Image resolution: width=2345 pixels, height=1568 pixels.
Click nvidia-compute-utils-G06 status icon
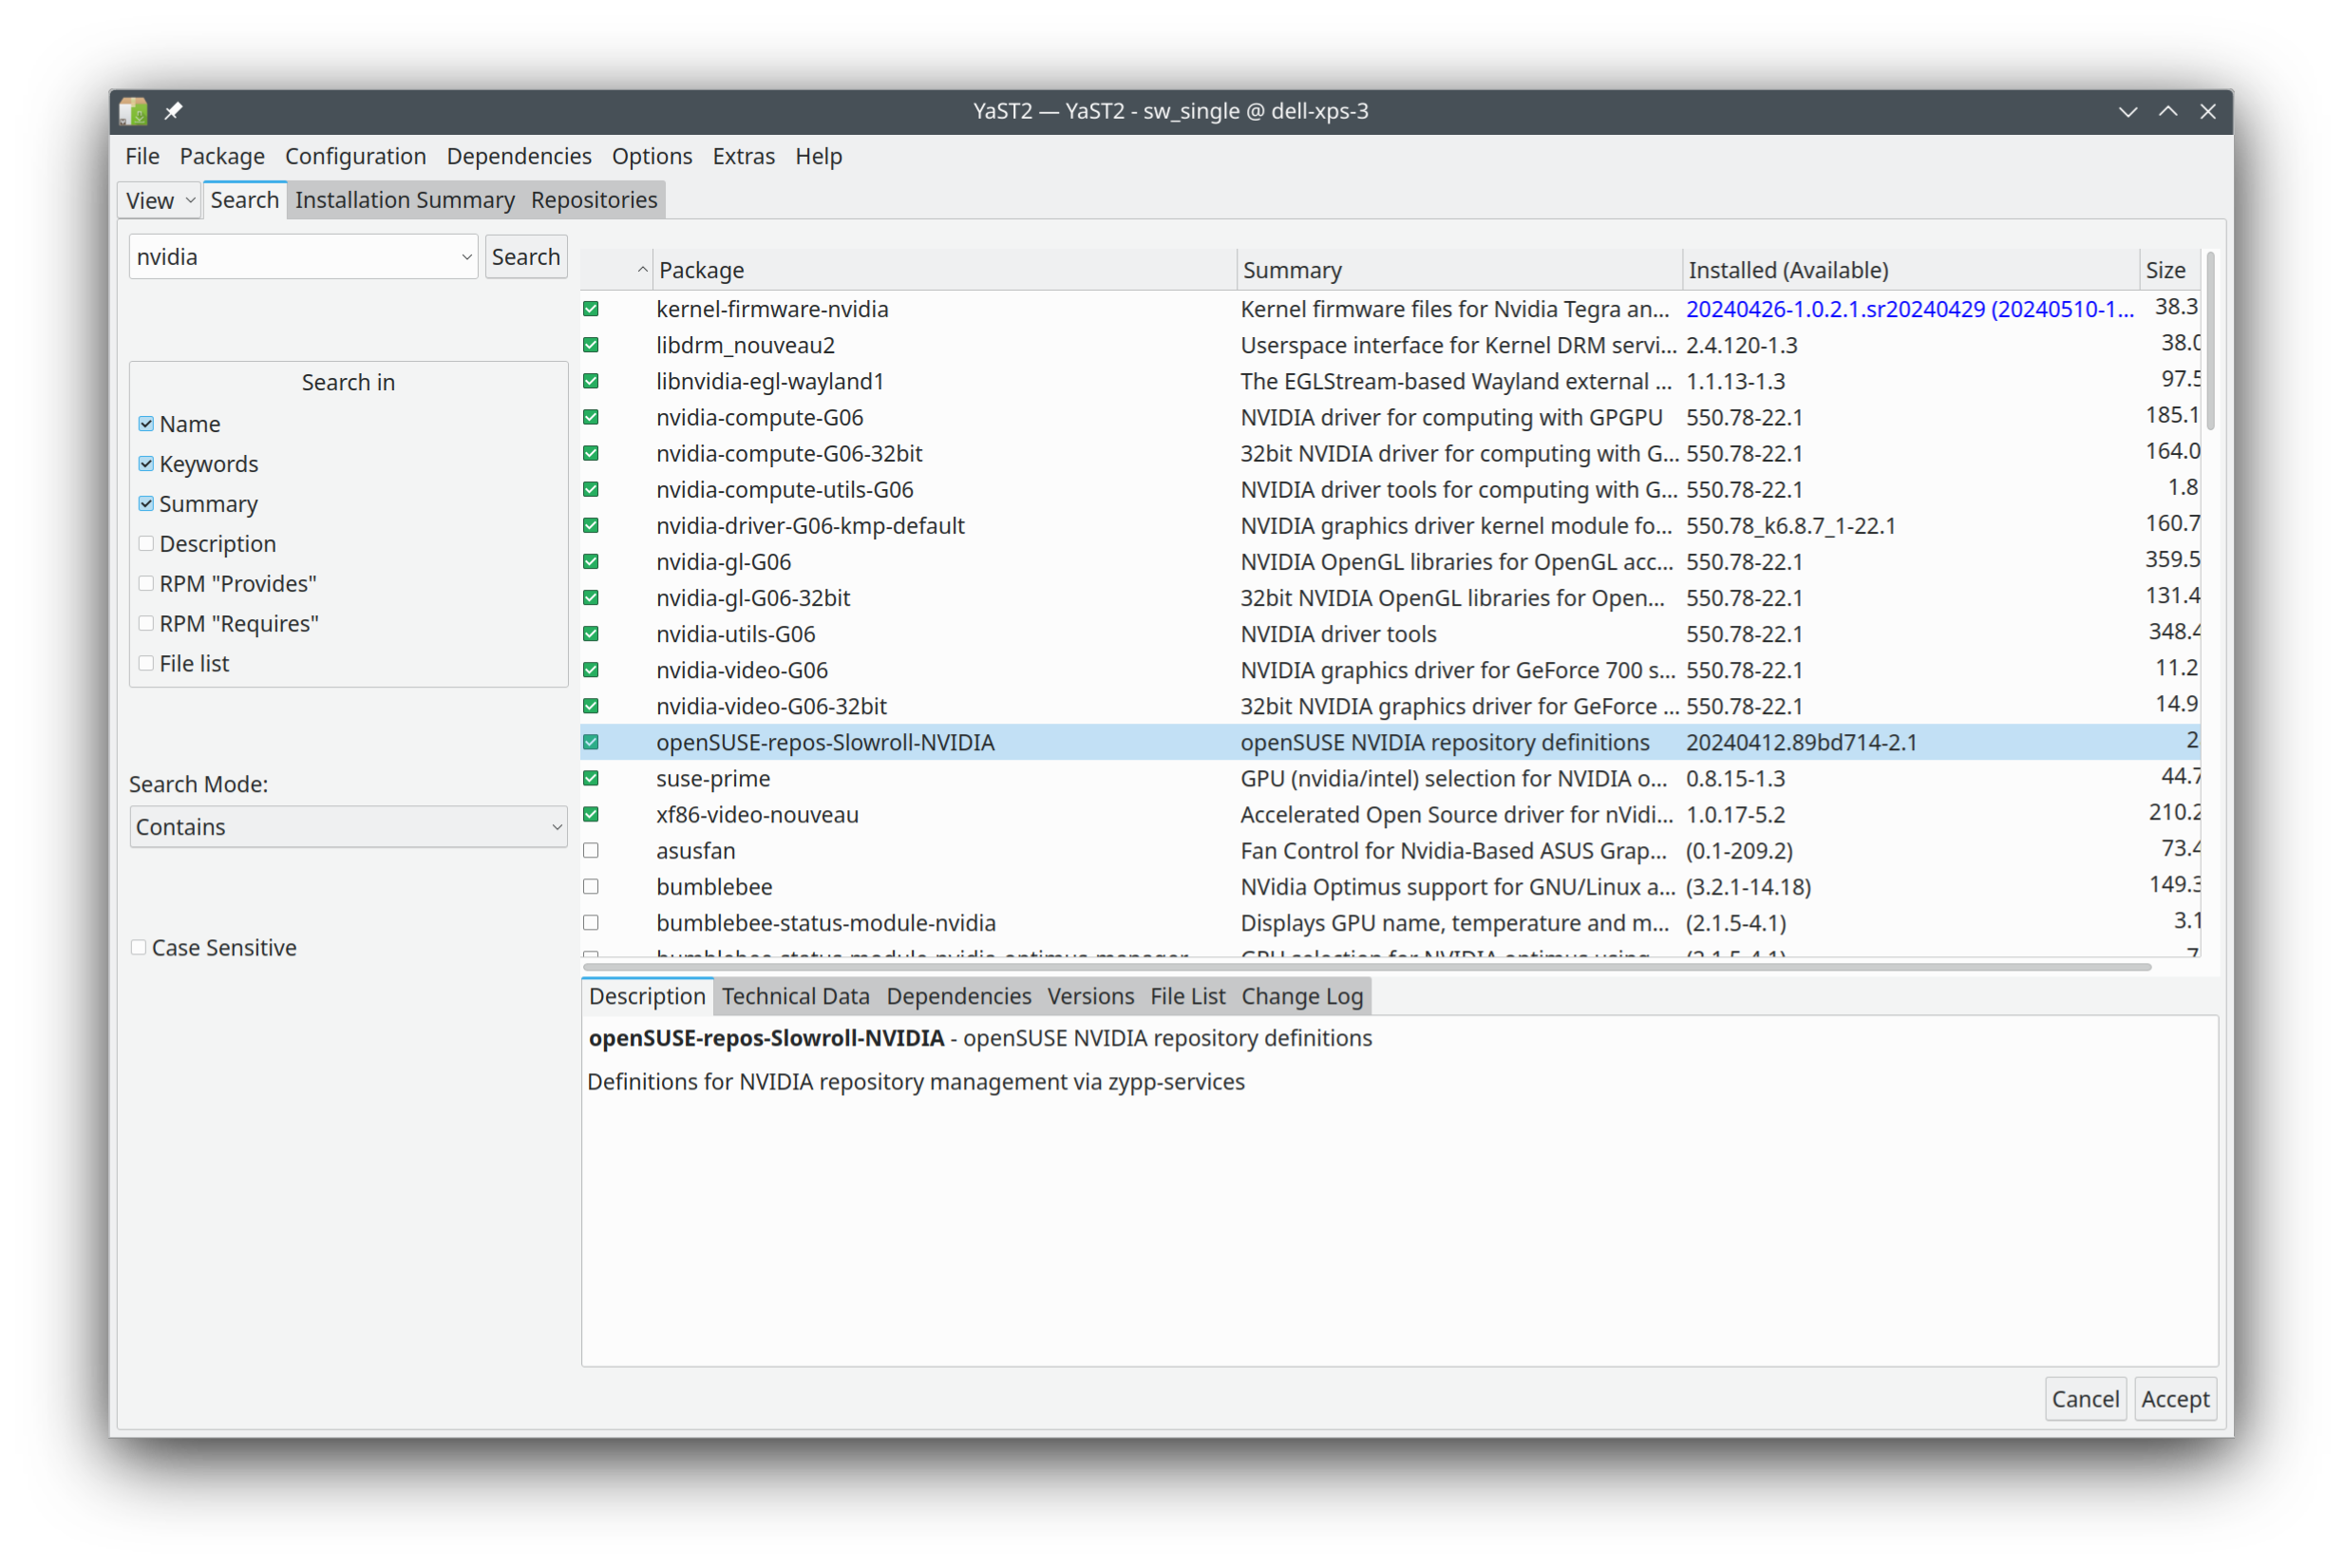click(591, 489)
